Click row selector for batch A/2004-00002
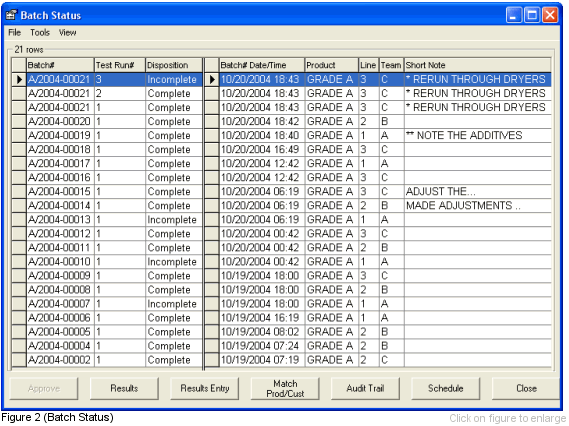This screenshot has width=569, height=426. coord(19,360)
